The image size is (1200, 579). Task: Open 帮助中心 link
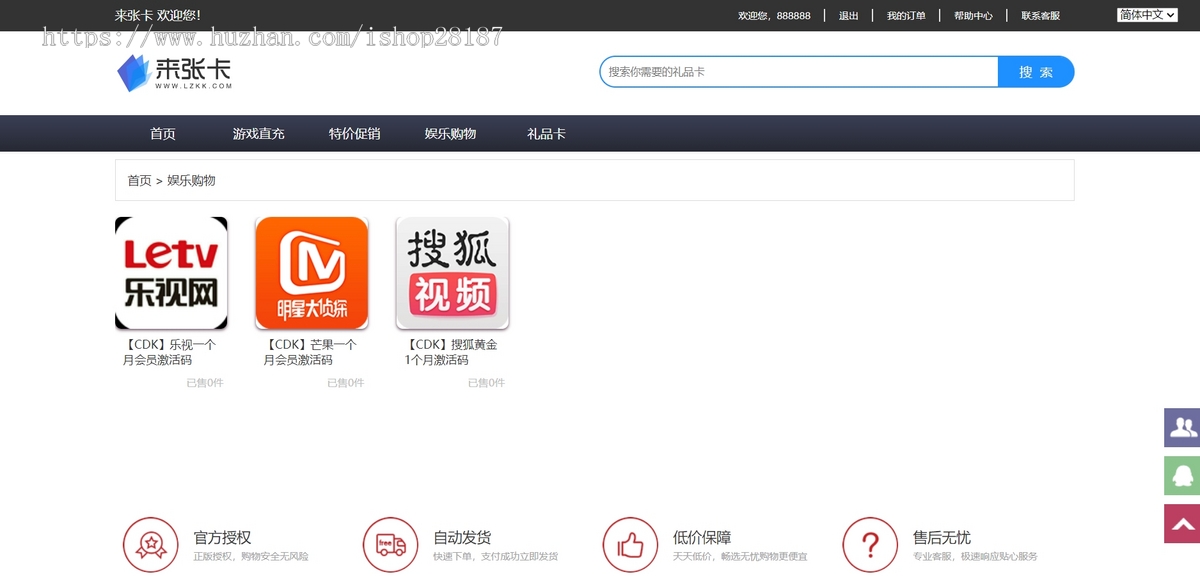[974, 16]
